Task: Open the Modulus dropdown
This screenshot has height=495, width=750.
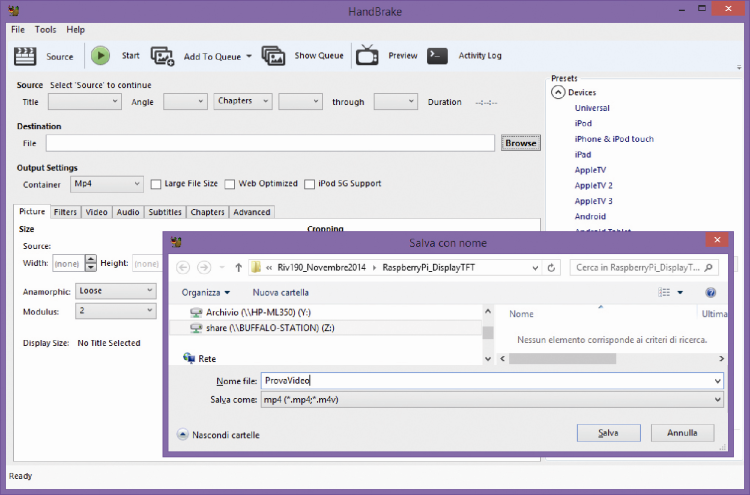Action: coord(116,311)
